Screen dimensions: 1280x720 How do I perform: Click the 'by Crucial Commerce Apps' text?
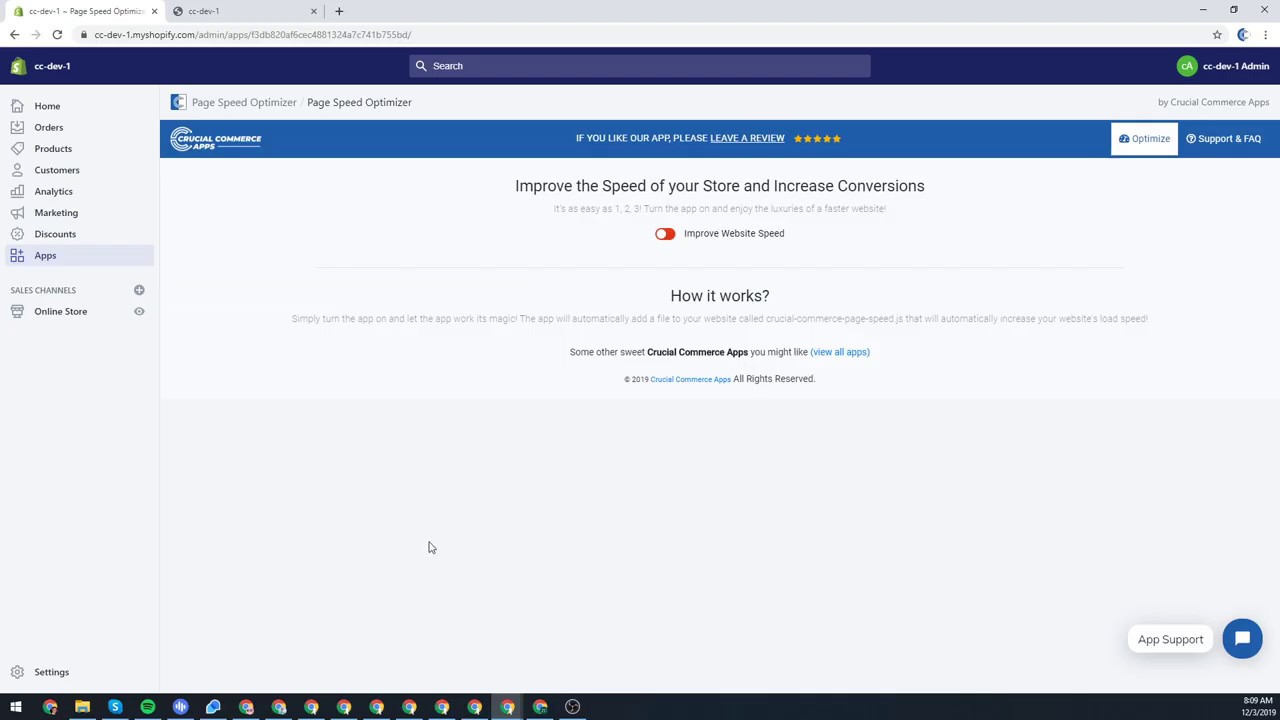pos(1213,102)
